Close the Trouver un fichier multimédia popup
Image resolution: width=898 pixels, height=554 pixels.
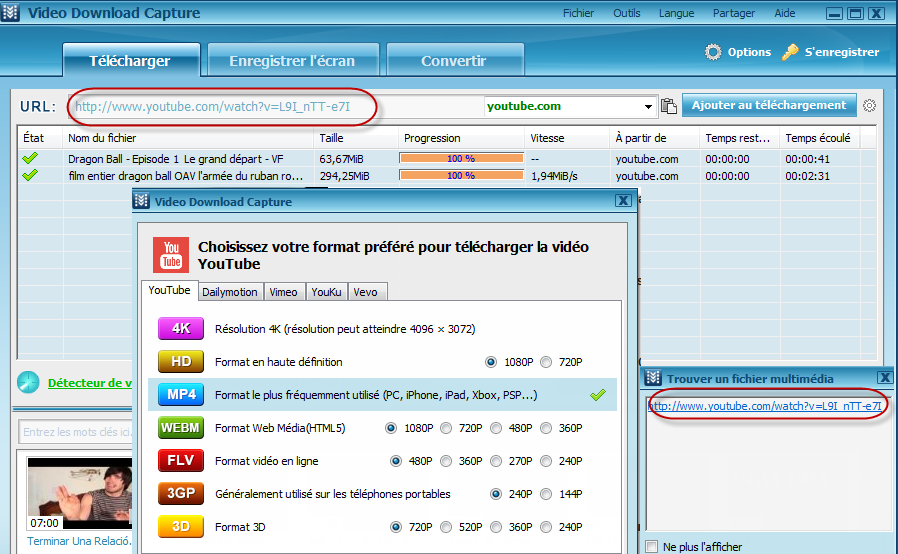tap(885, 378)
